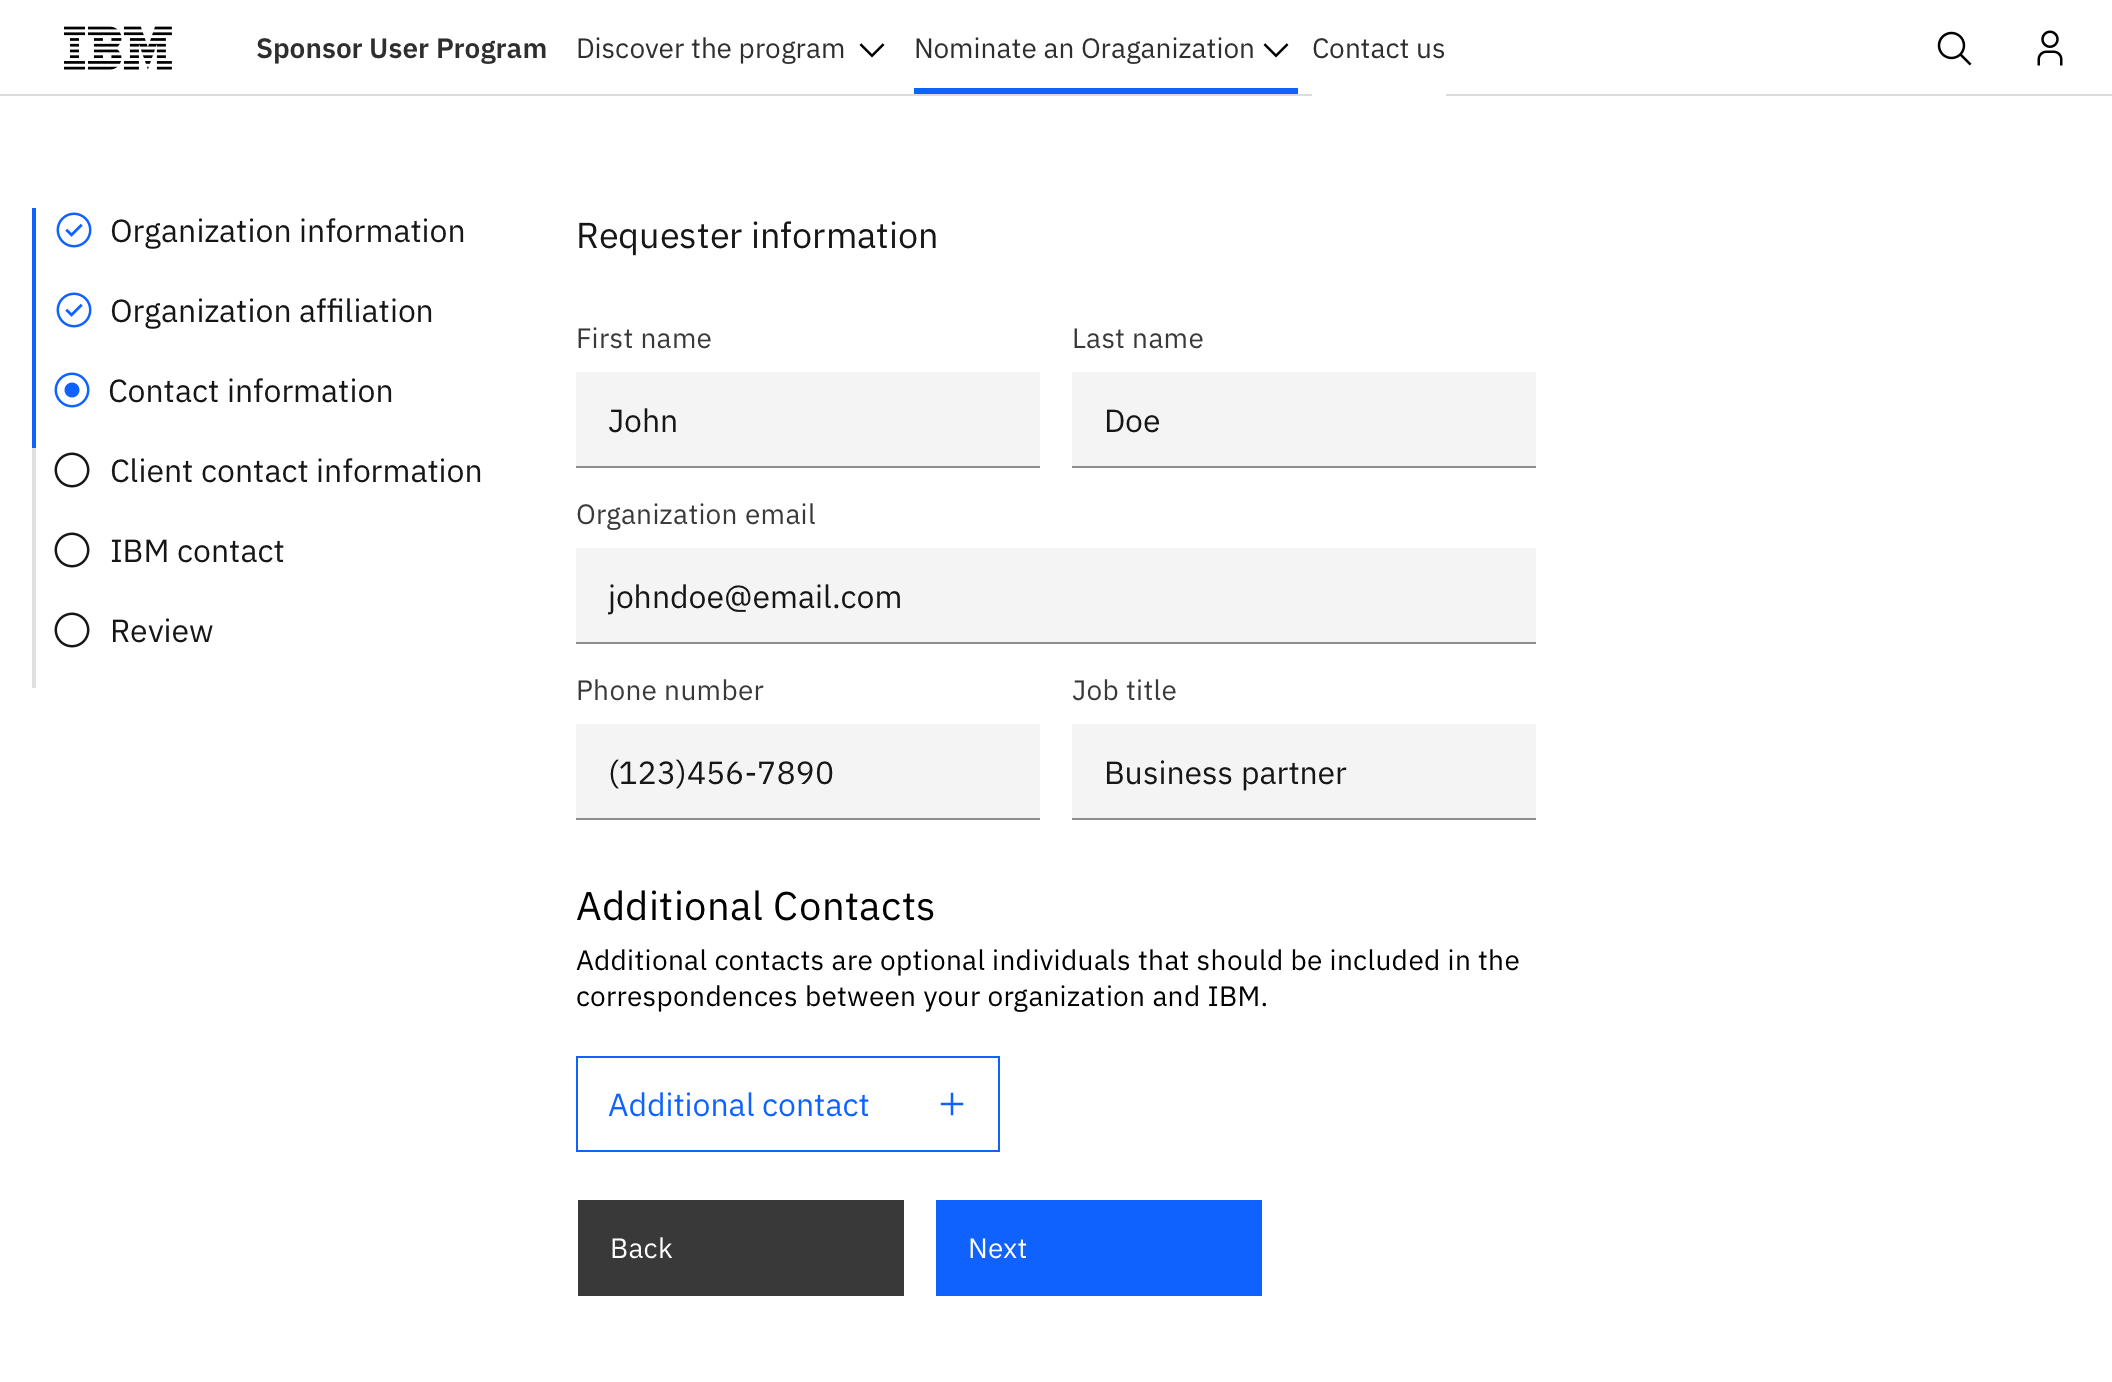Select the IBM contact step circle
Screen dimensions: 2112x1382
click(x=72, y=551)
